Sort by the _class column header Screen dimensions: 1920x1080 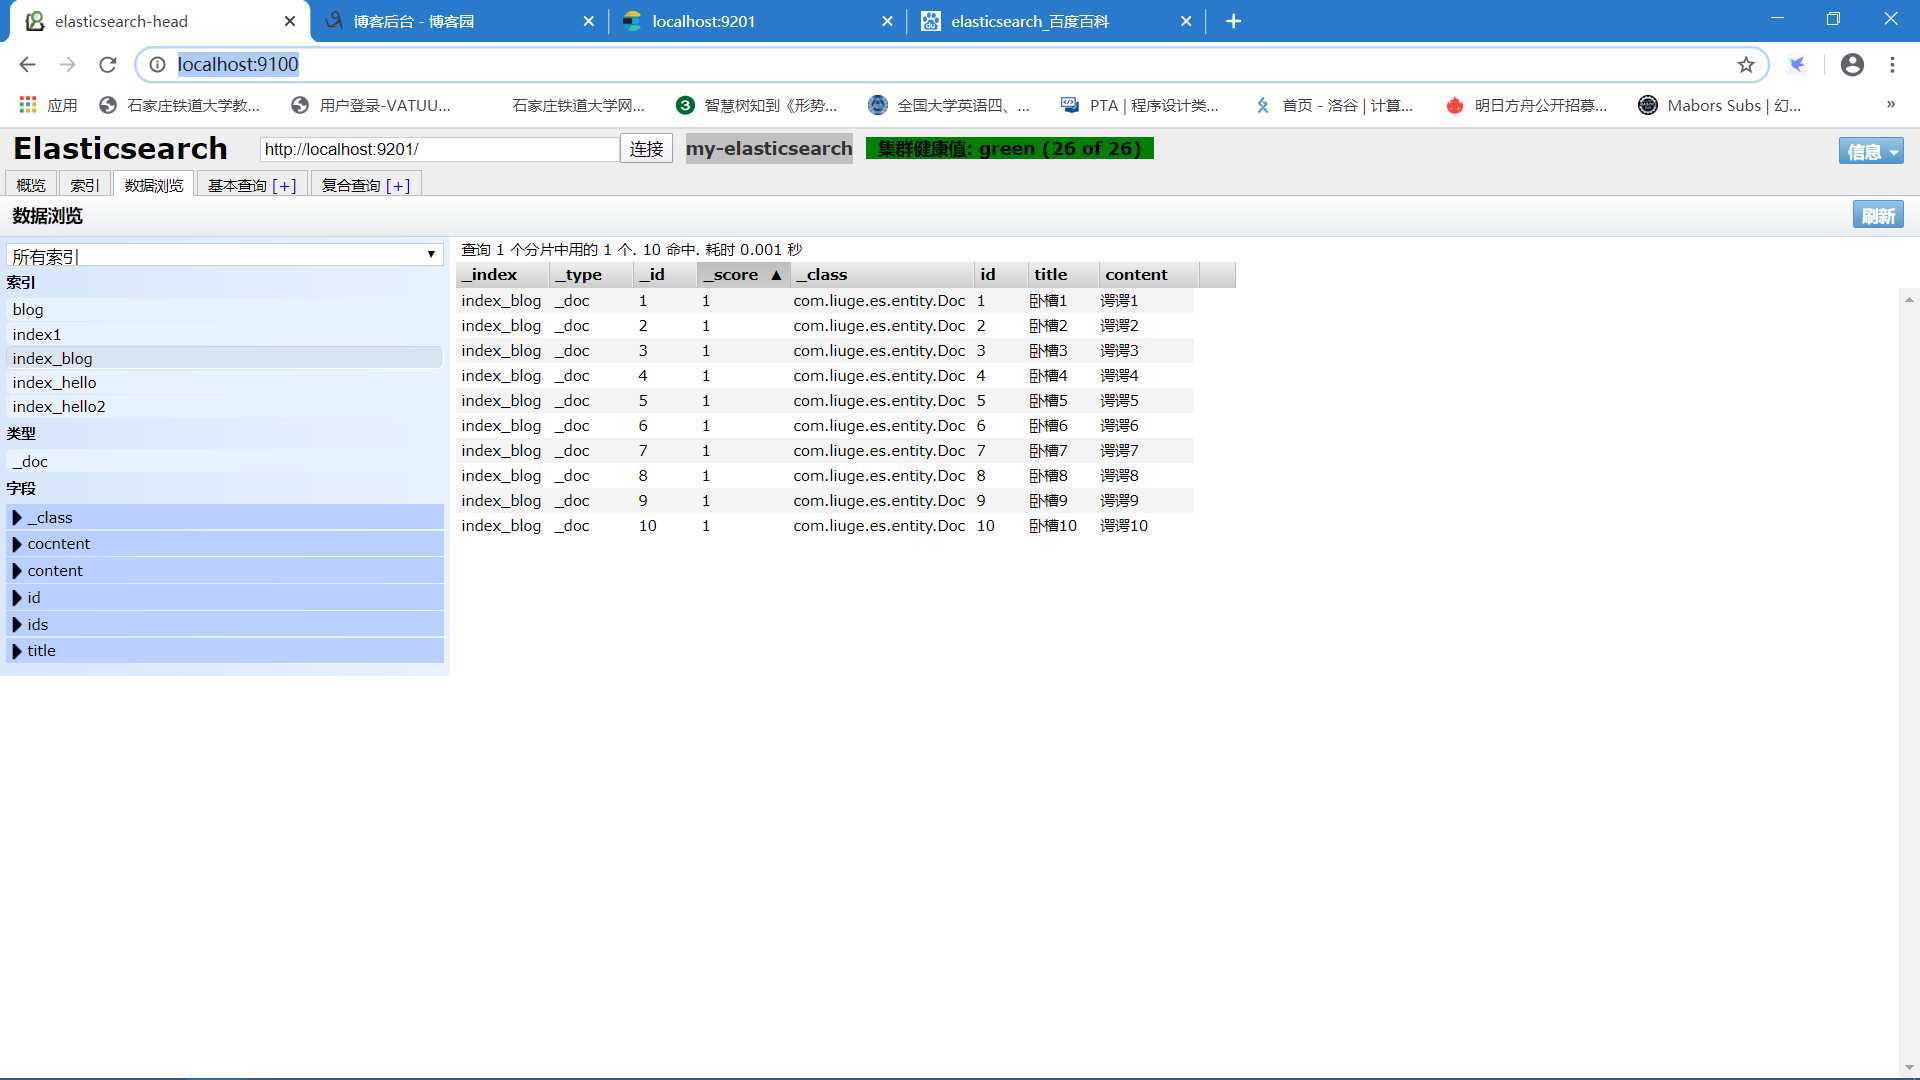coord(882,274)
